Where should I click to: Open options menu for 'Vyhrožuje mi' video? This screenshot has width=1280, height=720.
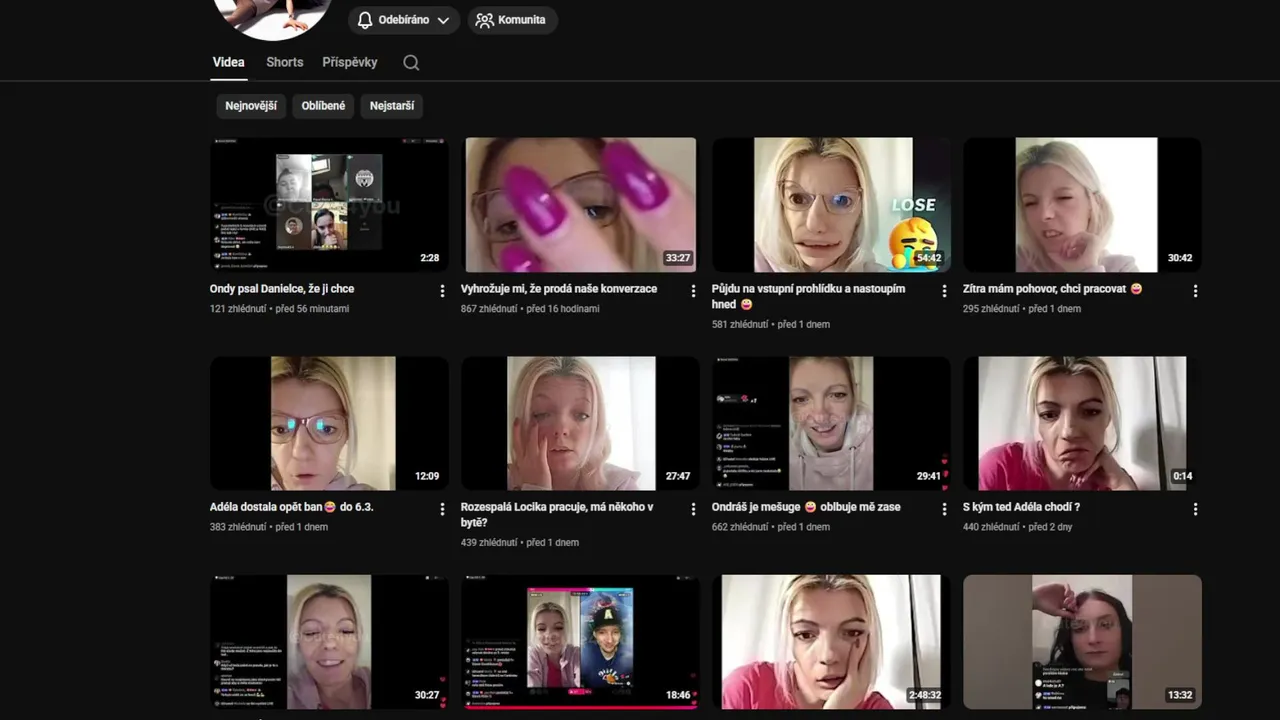tap(693, 291)
